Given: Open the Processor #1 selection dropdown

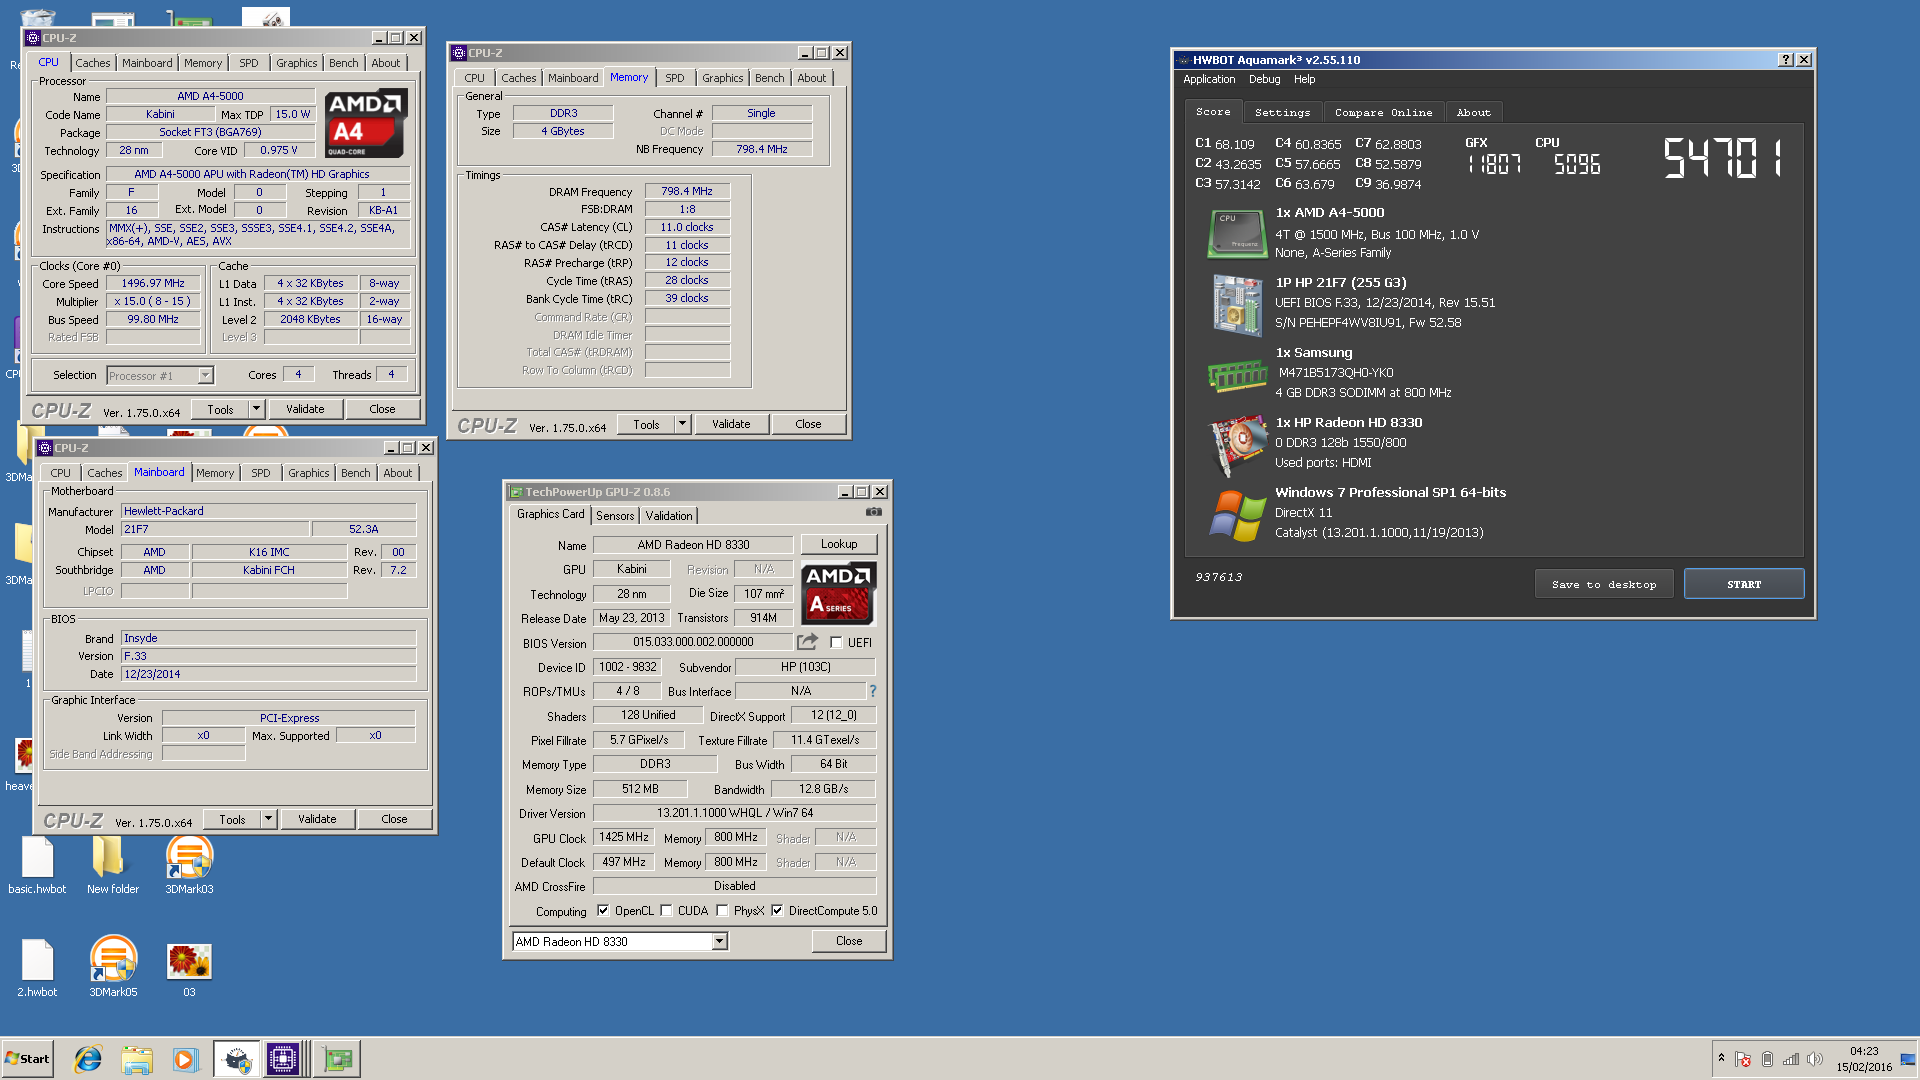Looking at the screenshot, I should point(205,375).
